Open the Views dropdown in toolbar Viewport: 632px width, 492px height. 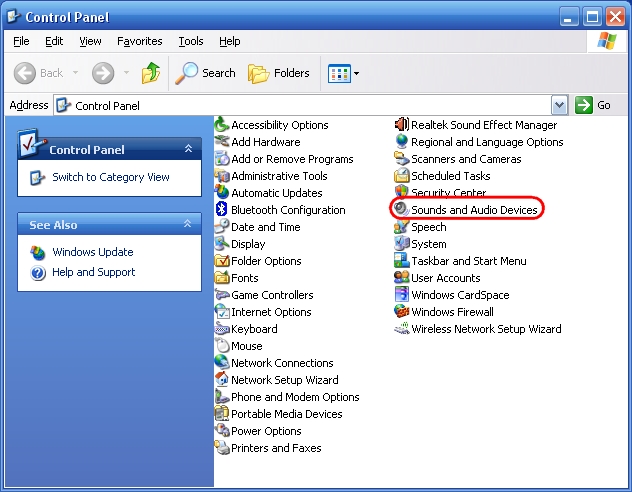(343, 73)
